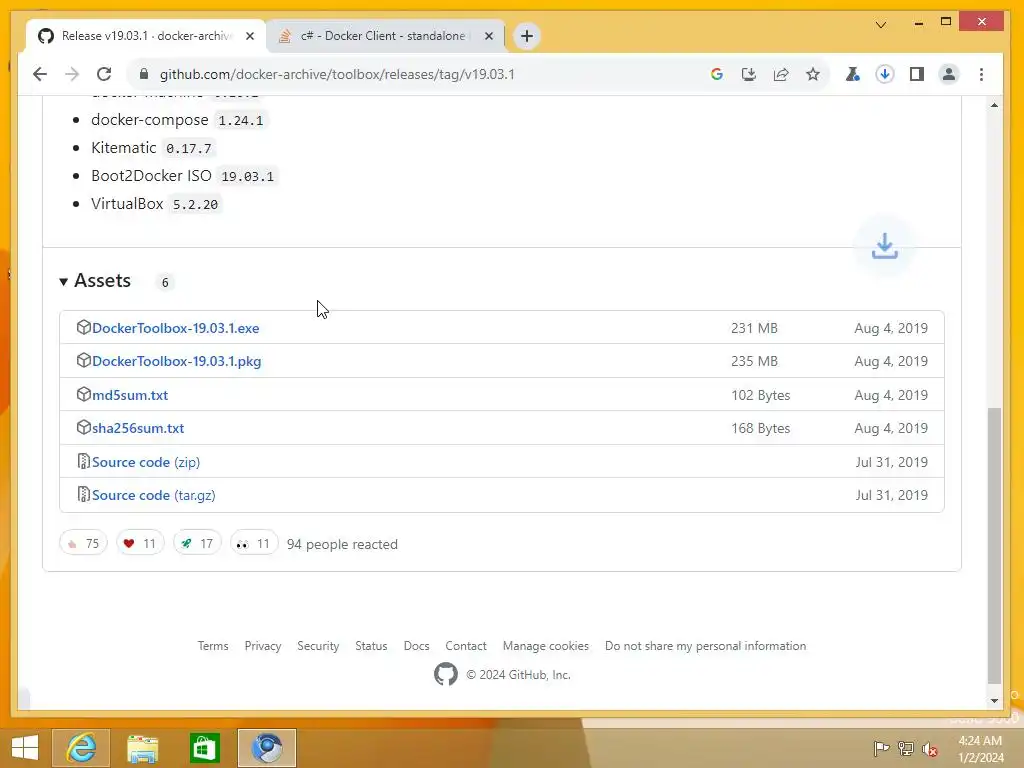Click the heart reaction with 11
Viewport: 1024px width, 768px height.
pos(140,543)
